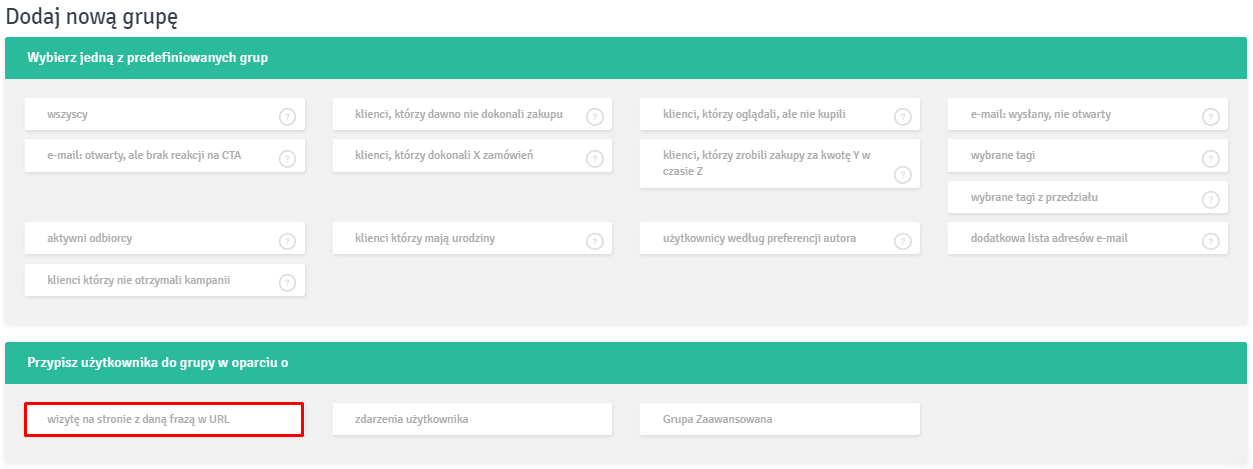Click question mark next to 'klienci którzy nie otrzymali kampanii'
The height and width of the screenshot is (469, 1253).
(x=287, y=283)
